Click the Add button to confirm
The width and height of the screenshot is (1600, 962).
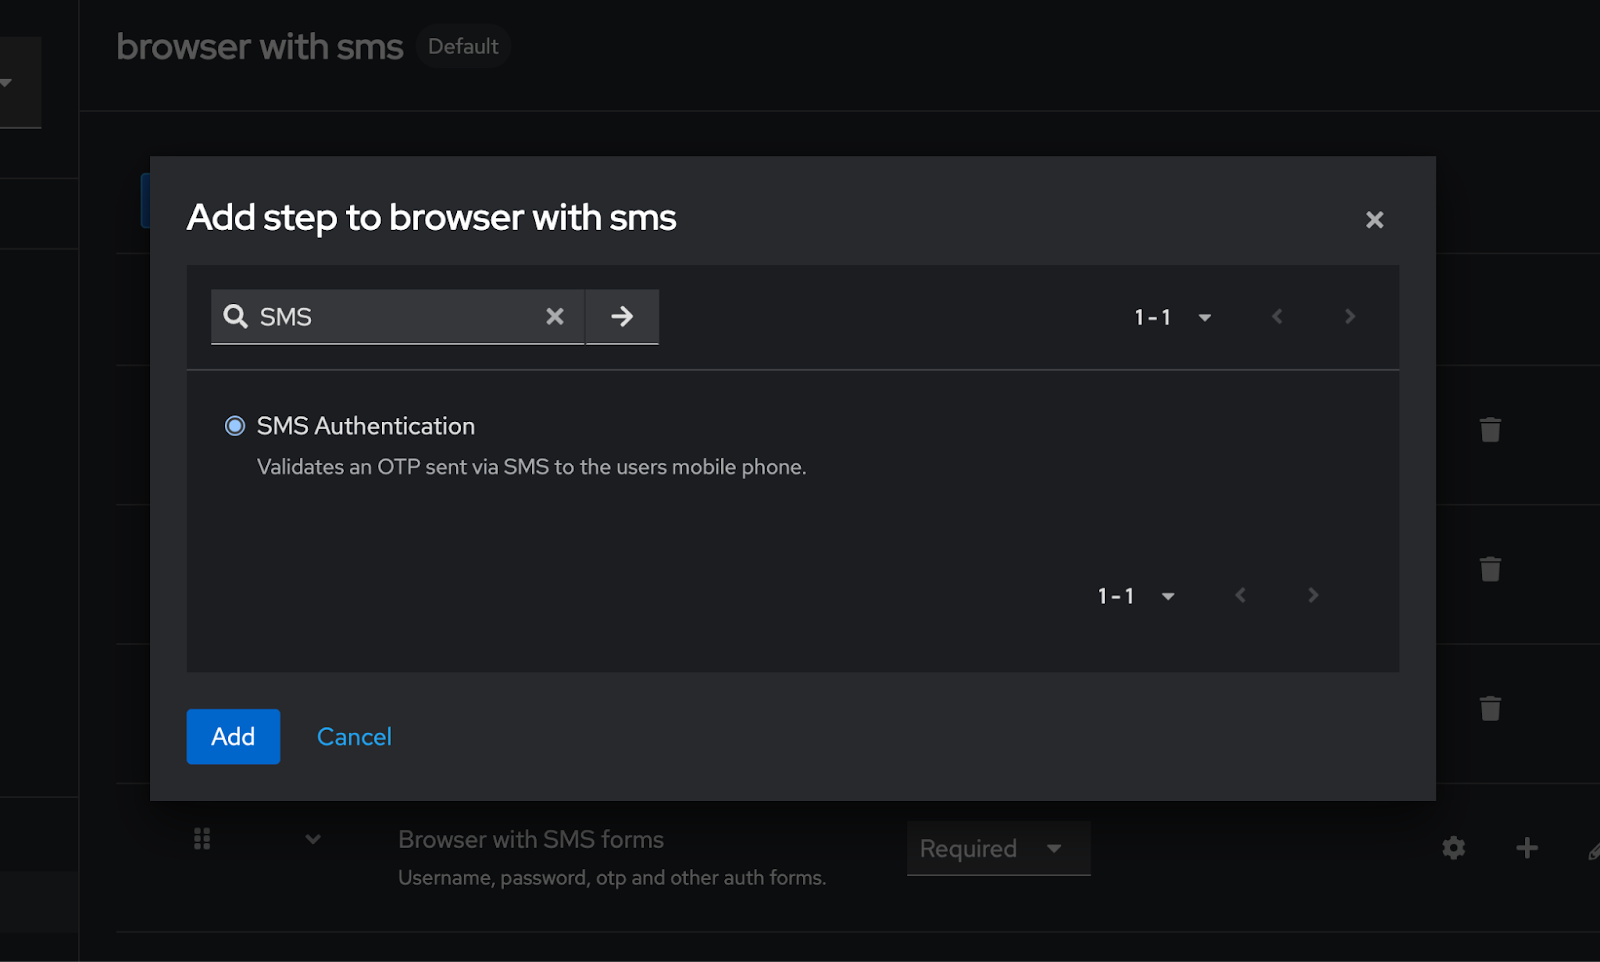pyautogui.click(x=232, y=736)
